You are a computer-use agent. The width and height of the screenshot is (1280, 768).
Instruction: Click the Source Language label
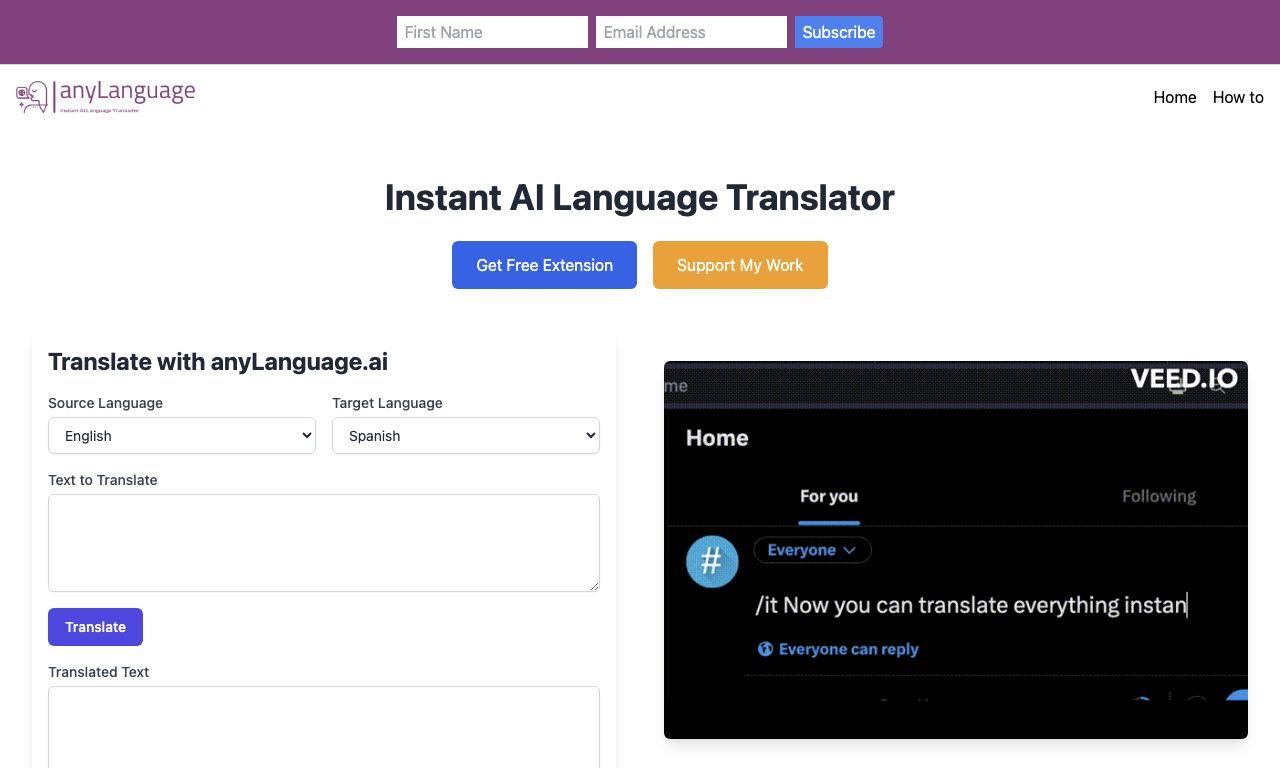coord(105,403)
